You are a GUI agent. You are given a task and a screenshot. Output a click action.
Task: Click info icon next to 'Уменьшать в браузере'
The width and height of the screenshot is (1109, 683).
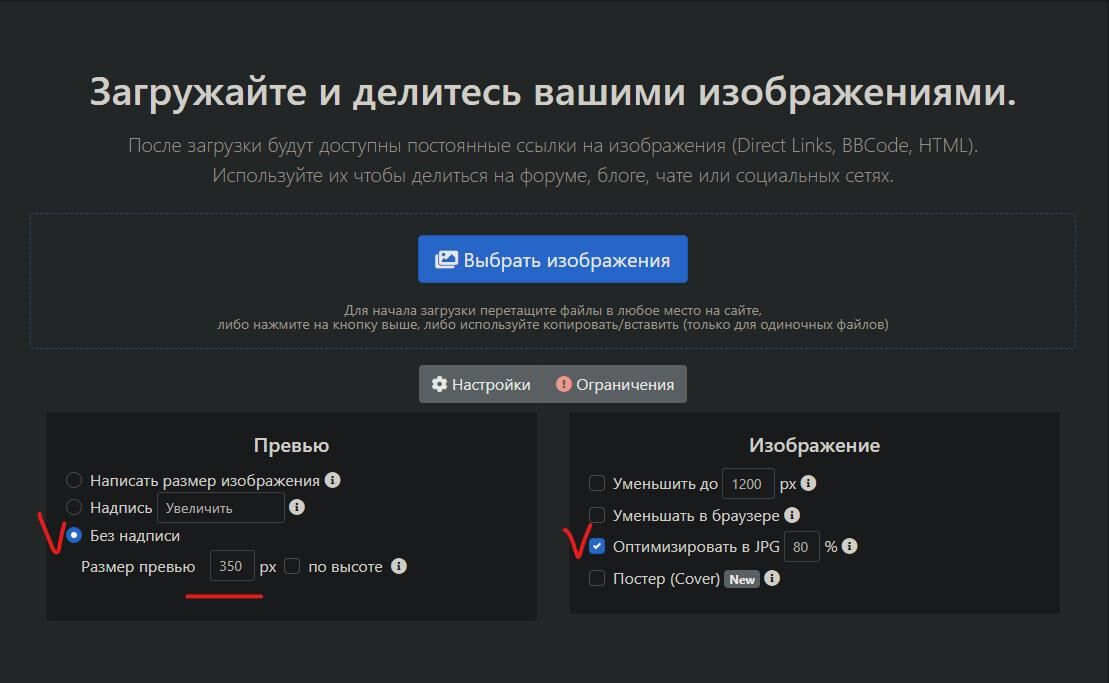[792, 515]
